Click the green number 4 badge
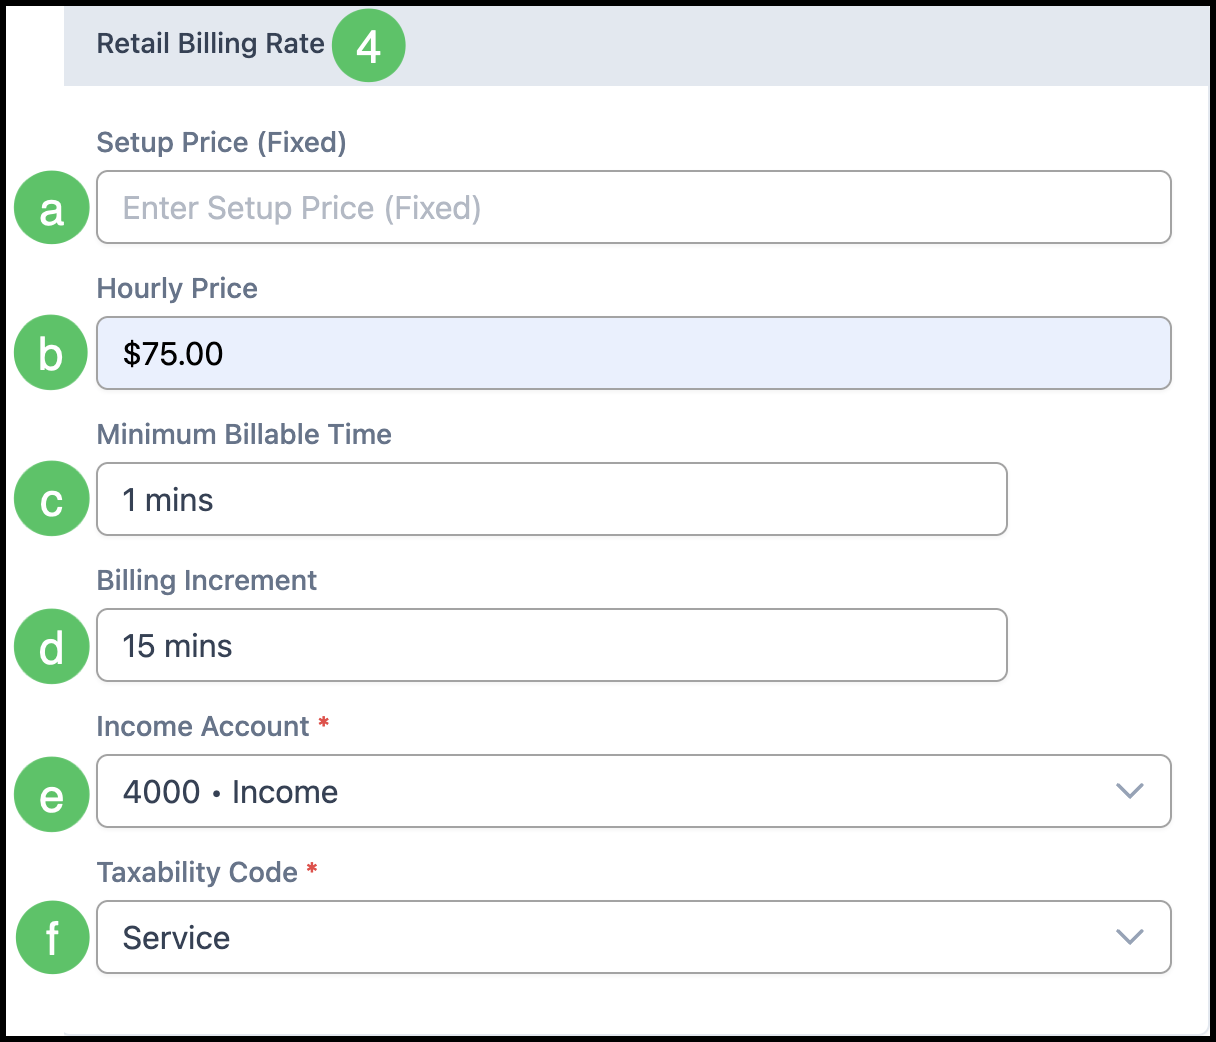The width and height of the screenshot is (1216, 1042). coord(368,46)
